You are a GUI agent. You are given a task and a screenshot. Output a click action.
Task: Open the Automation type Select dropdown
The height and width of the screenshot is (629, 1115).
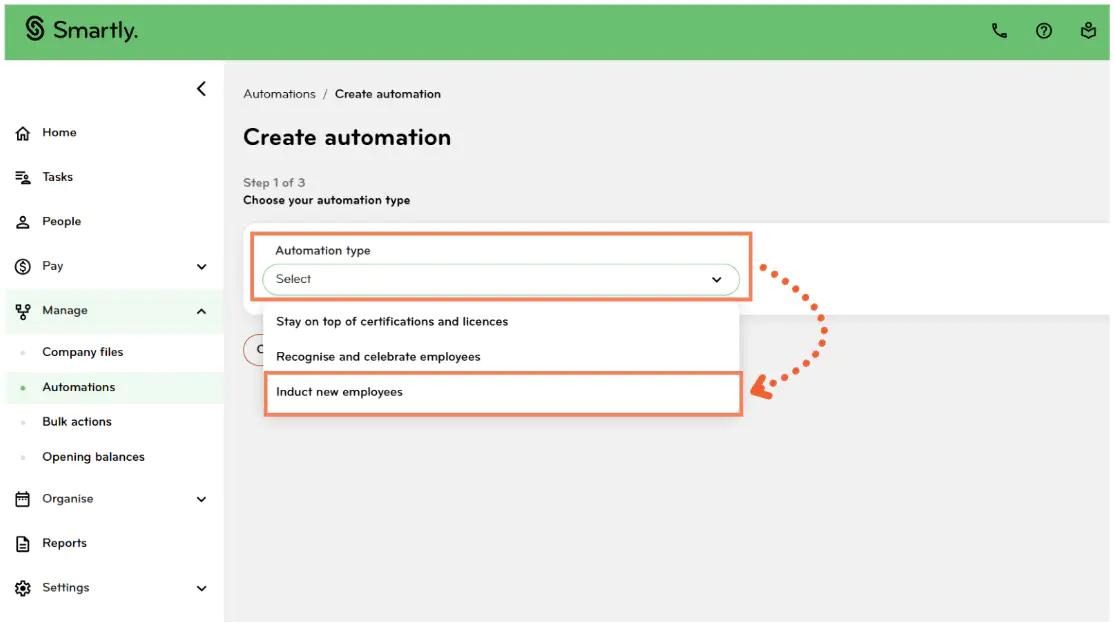(x=501, y=279)
